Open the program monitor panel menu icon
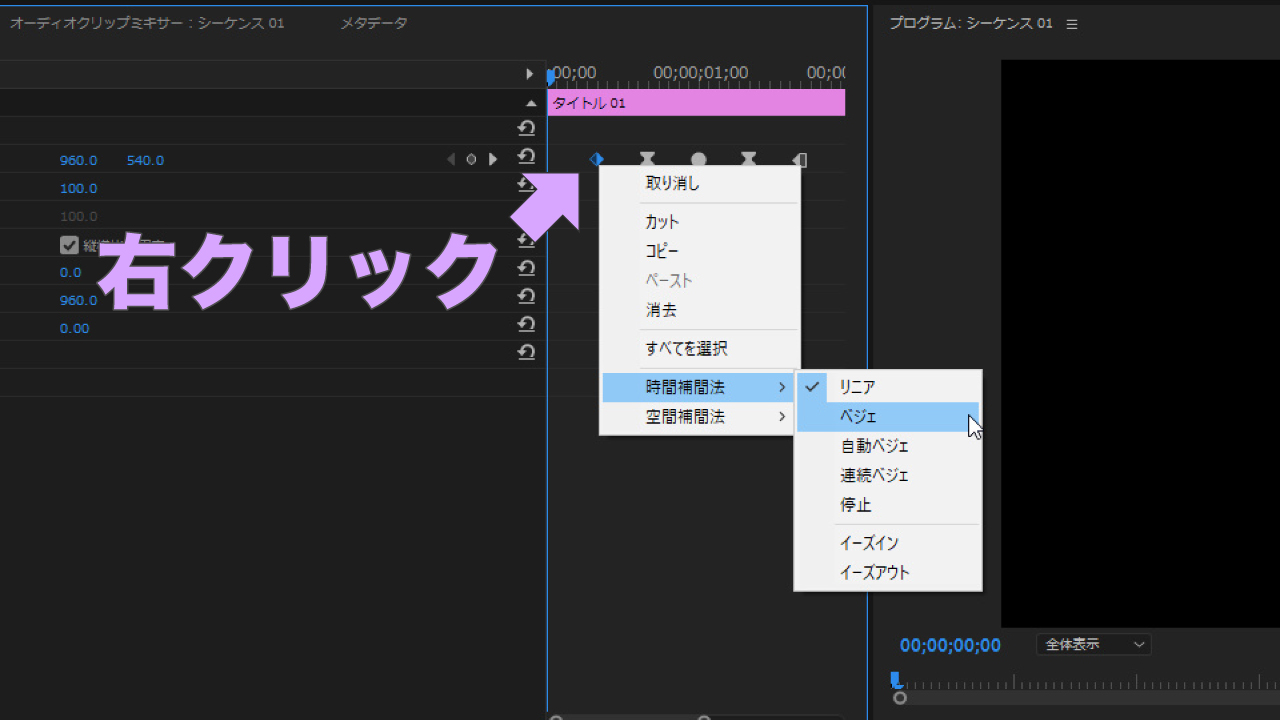The height and width of the screenshot is (720, 1280). click(1072, 24)
